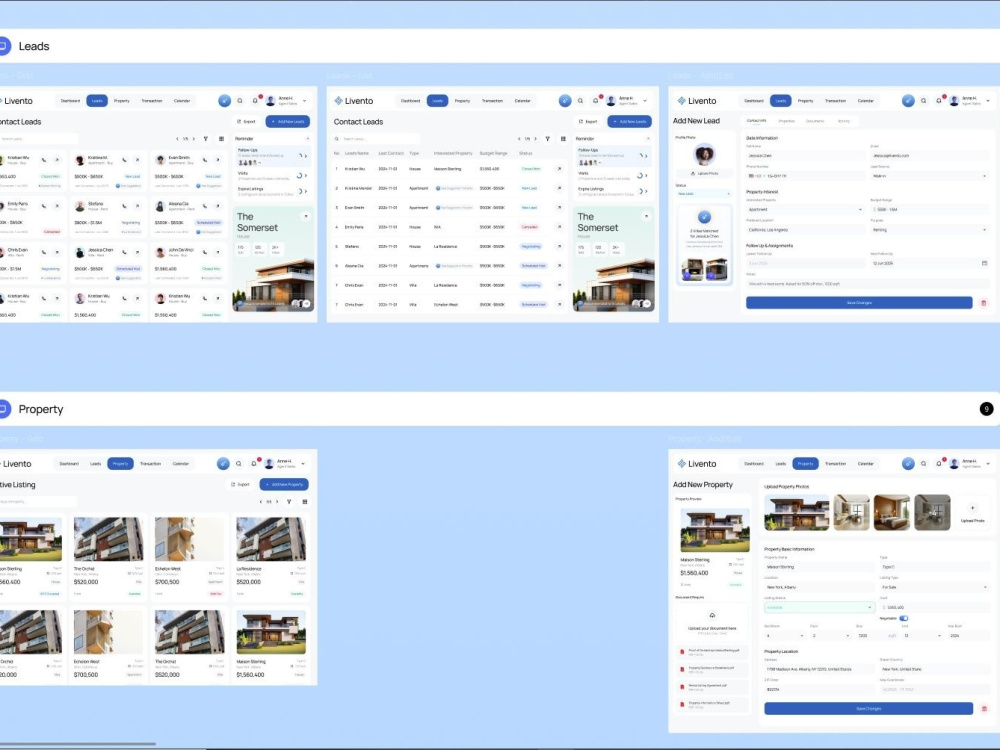Open Listing Status dropdown showing Available
This screenshot has width=1000, height=750.
[x=819, y=607]
